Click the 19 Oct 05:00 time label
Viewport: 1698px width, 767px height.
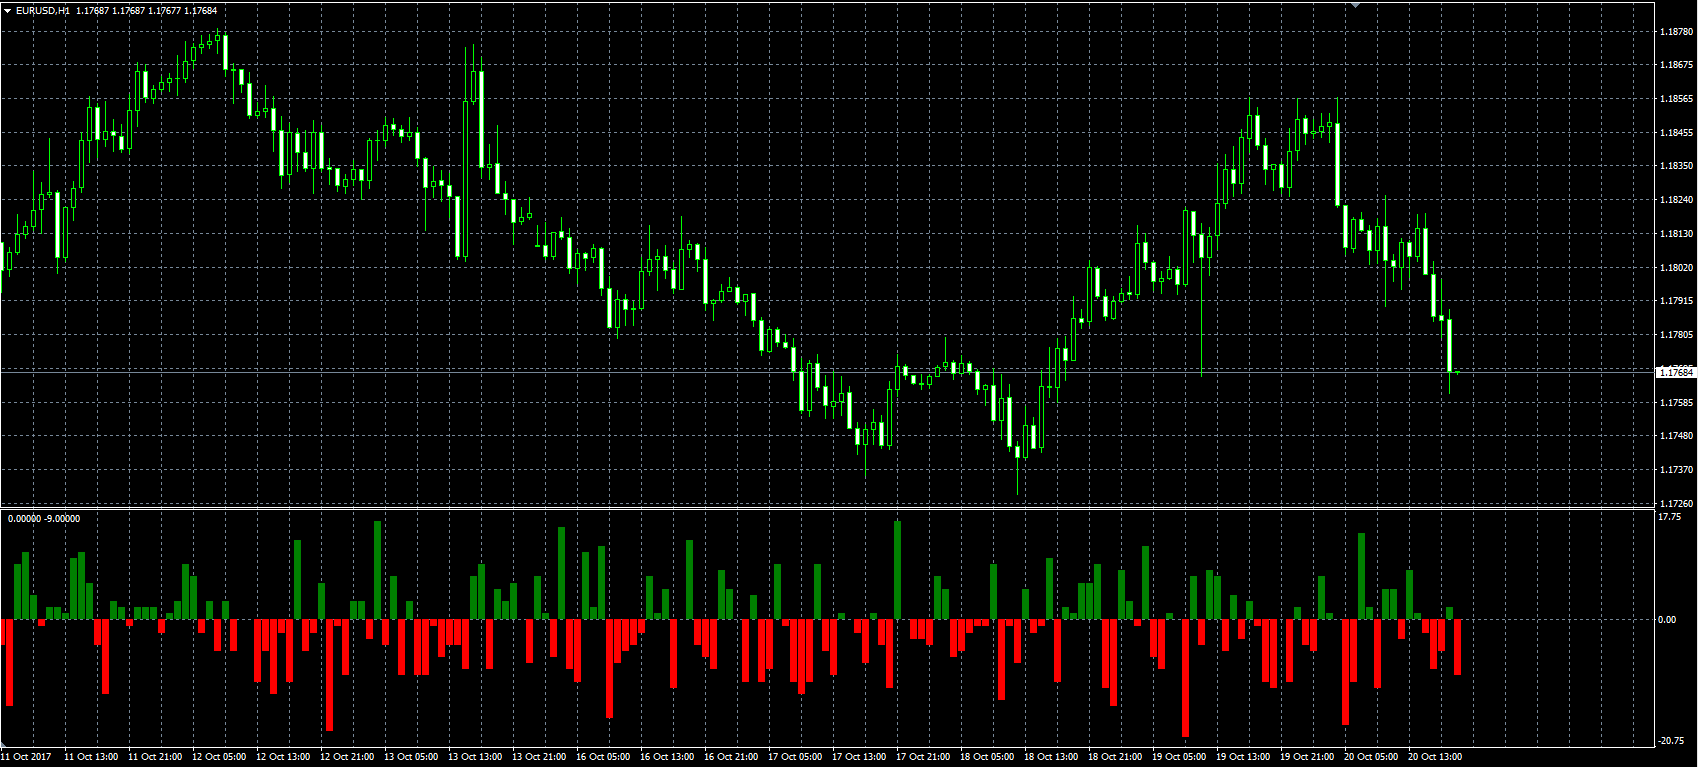pos(1179,757)
